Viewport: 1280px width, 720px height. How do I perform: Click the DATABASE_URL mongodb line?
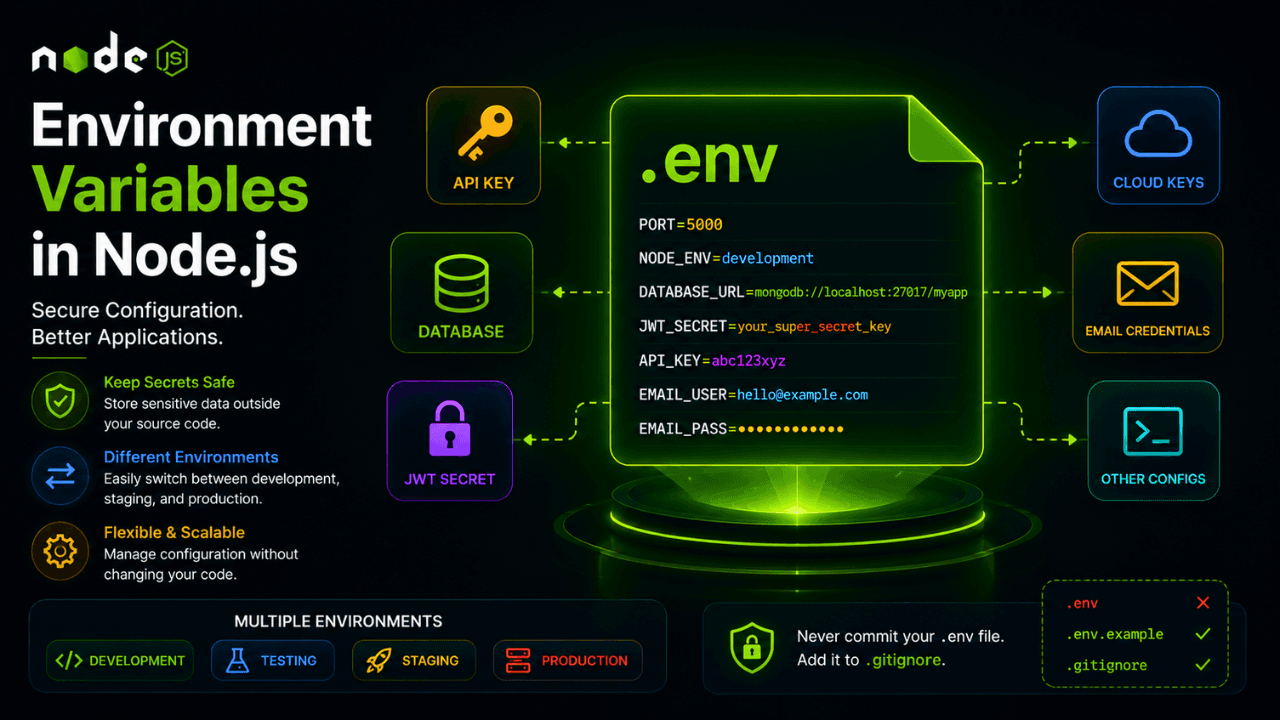[x=803, y=292]
